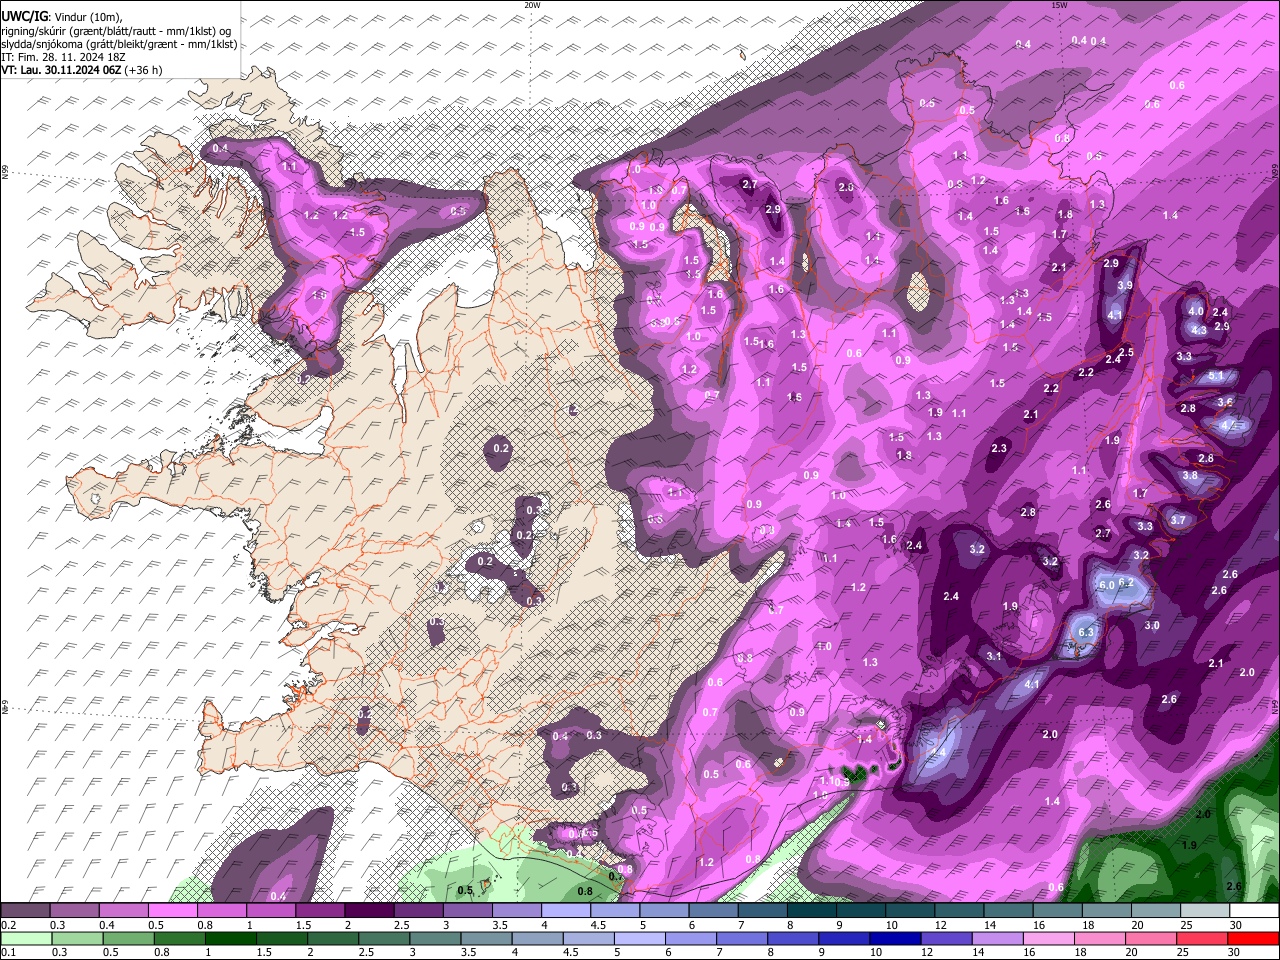Screen dimensions: 1280x960
Task: Click the 6.2 precipitation value on the map
Action: click(1126, 582)
